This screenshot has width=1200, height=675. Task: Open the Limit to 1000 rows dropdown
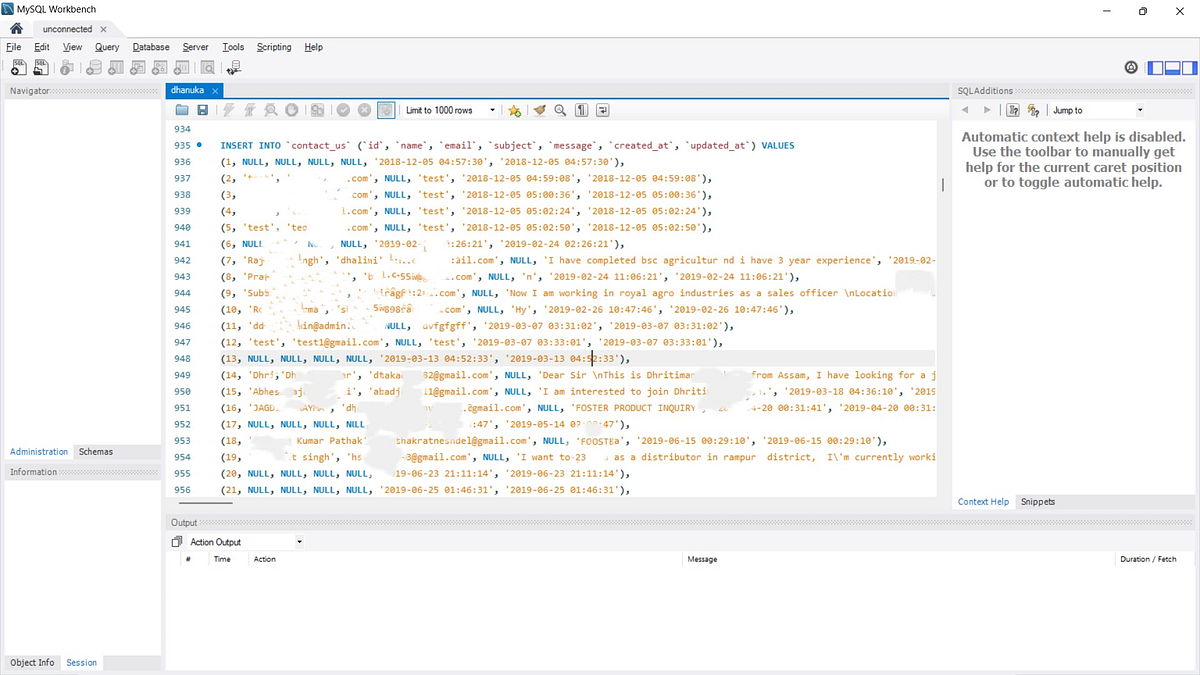[x=493, y=110]
